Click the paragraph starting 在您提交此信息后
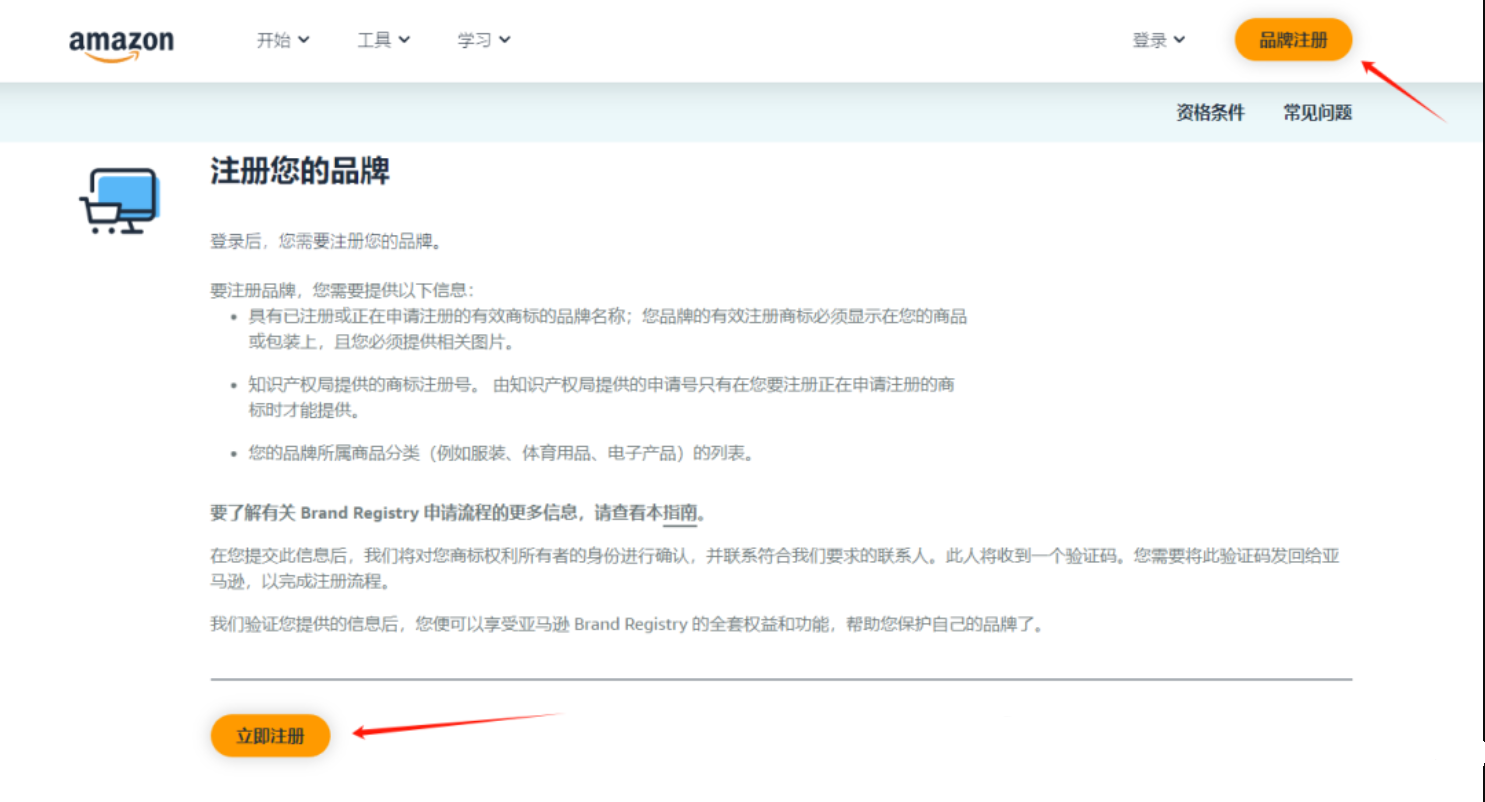The image size is (1485, 802). coord(774,568)
